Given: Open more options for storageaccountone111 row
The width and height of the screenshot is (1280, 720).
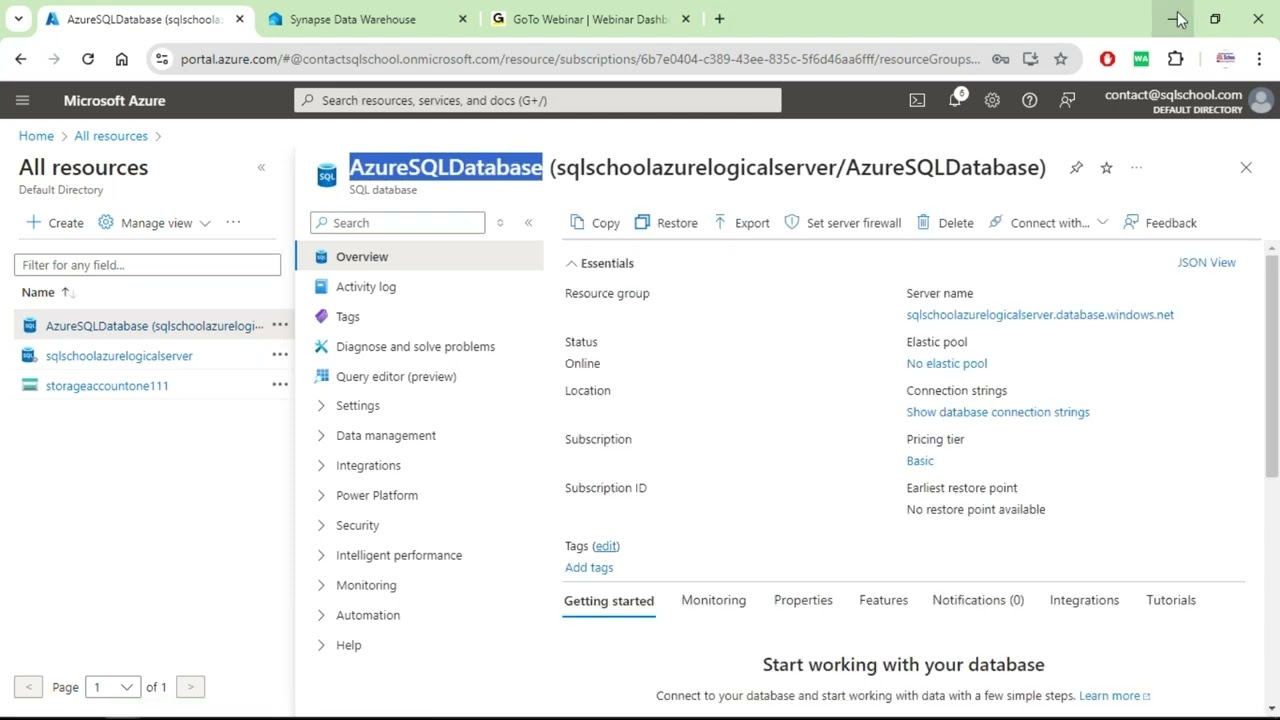Looking at the screenshot, I should click(280, 385).
